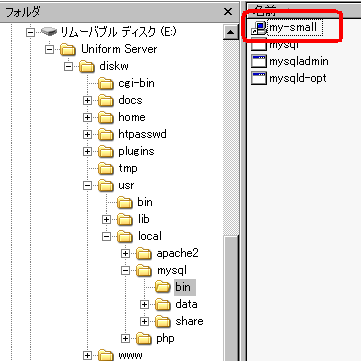Image resolution: width=361 pixels, height=361 pixels.
Task: Open the my-small configuration file icon
Action: 259,28
